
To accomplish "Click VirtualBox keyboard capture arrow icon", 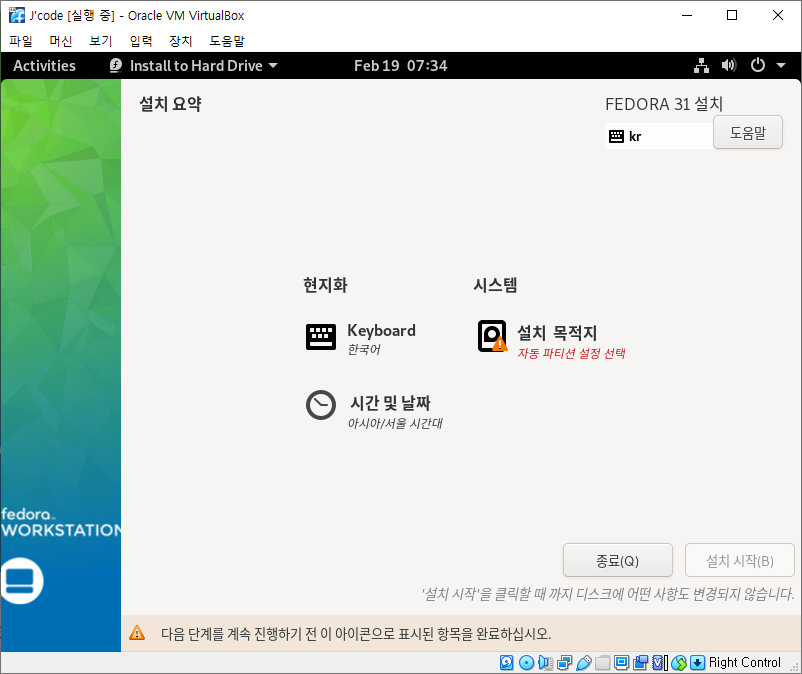I will 698,663.
